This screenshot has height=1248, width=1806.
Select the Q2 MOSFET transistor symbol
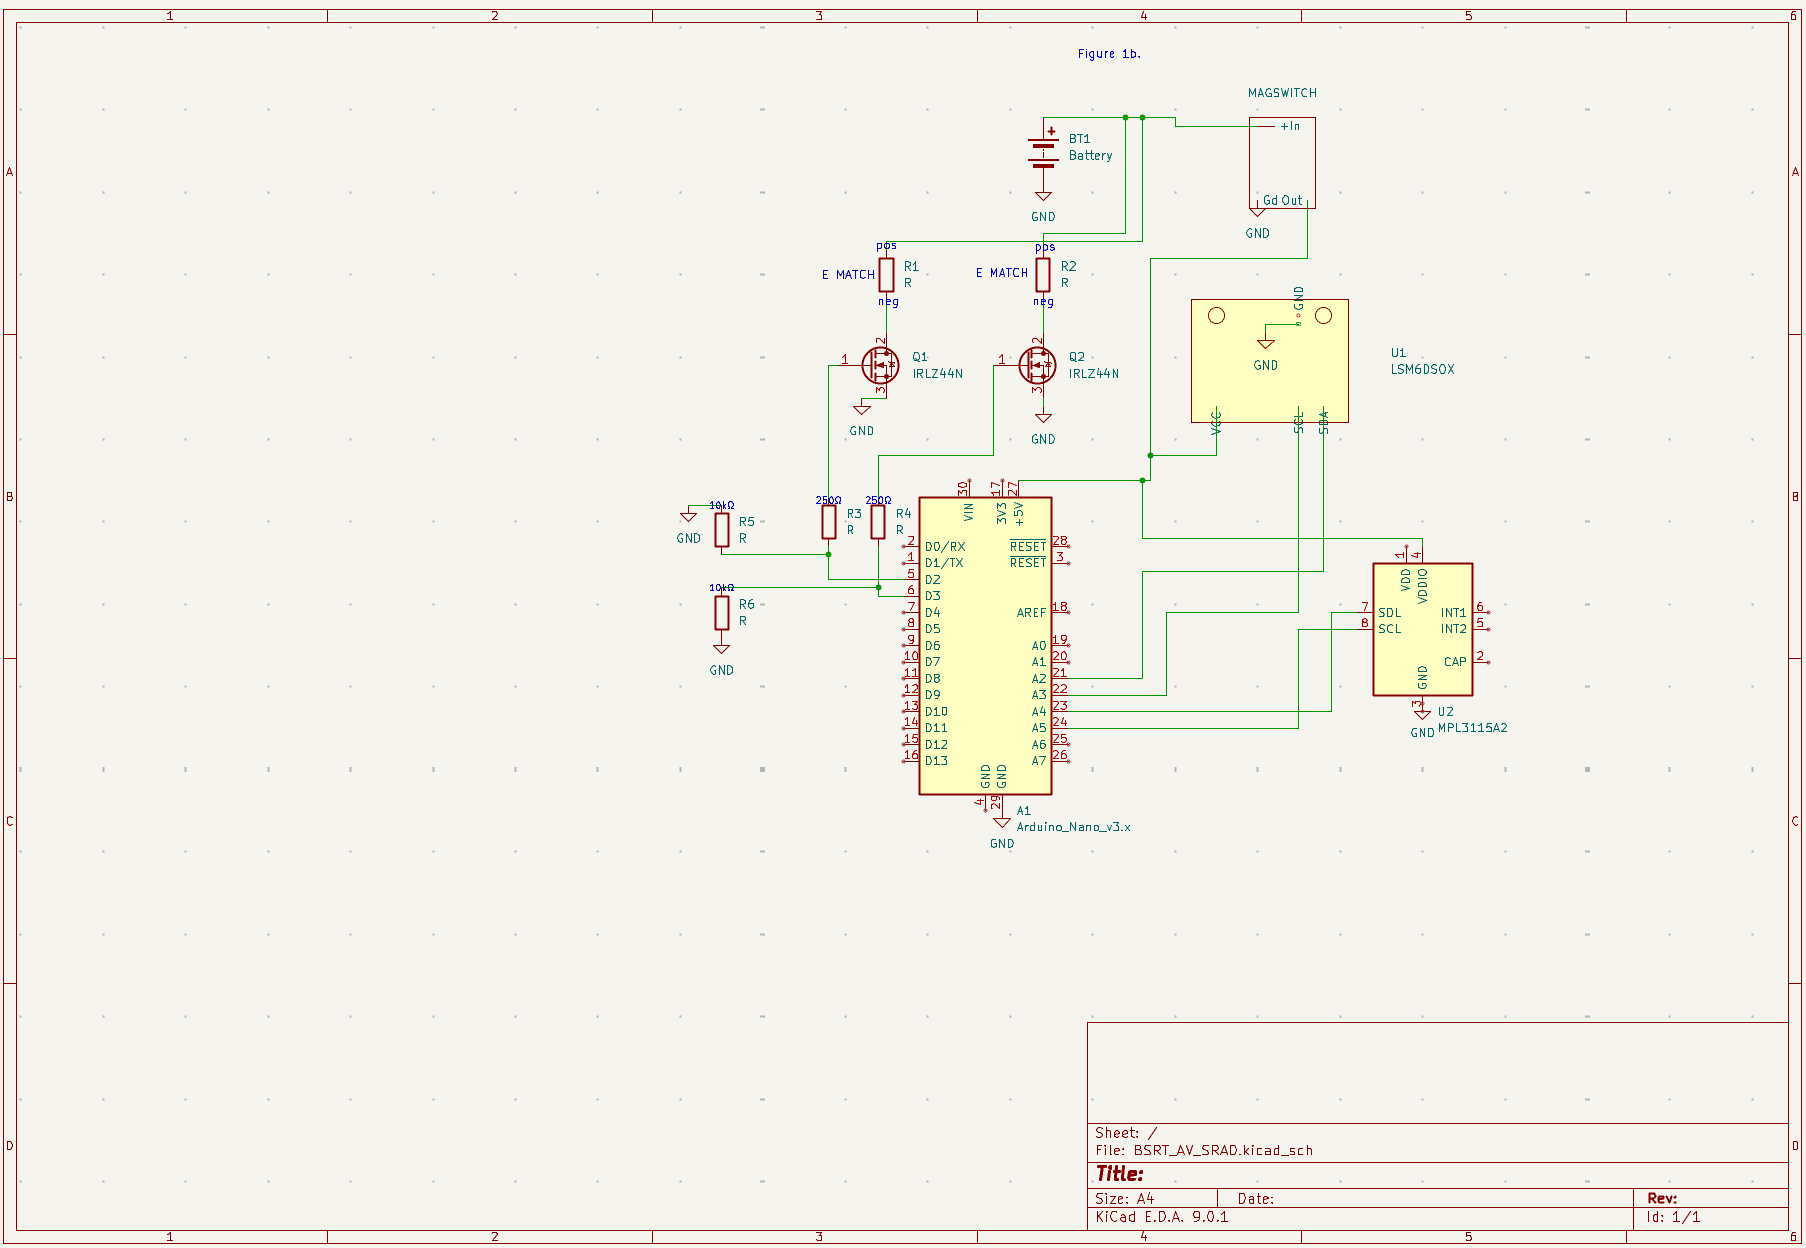pos(1037,366)
